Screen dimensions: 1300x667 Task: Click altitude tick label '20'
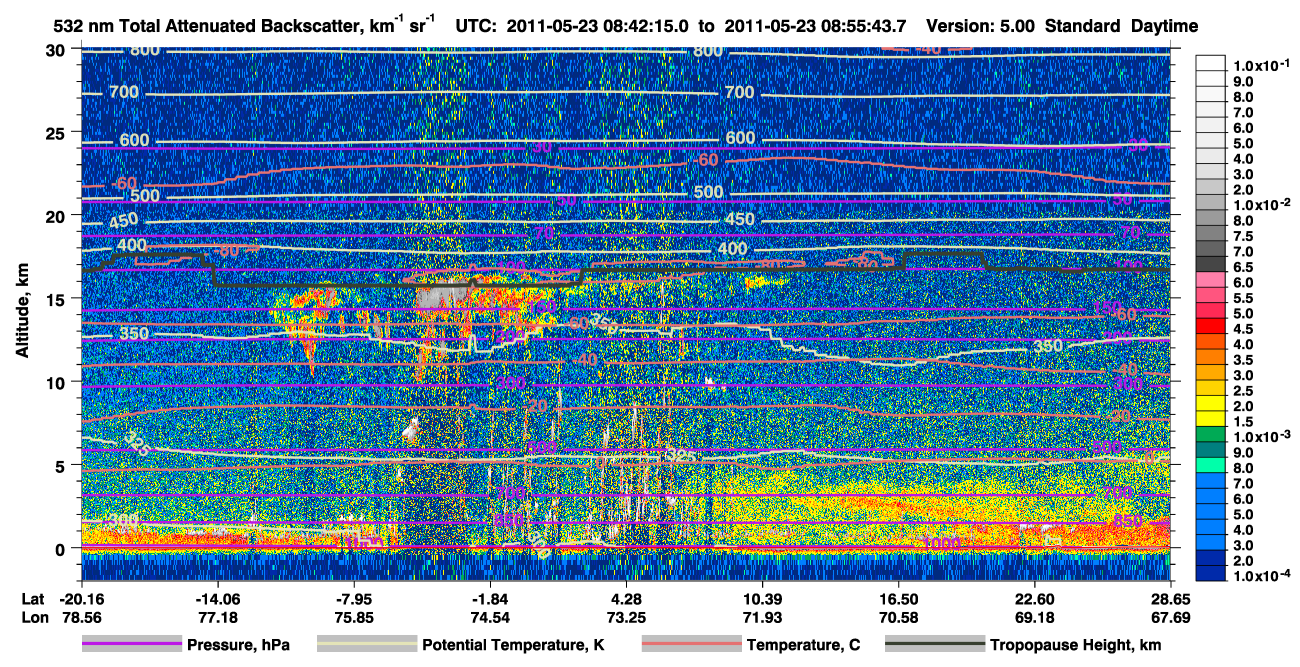point(58,215)
